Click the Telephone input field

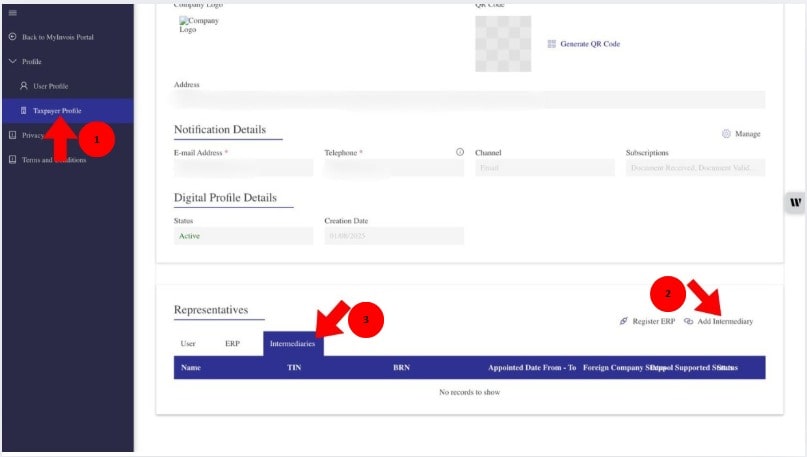[x=394, y=168]
